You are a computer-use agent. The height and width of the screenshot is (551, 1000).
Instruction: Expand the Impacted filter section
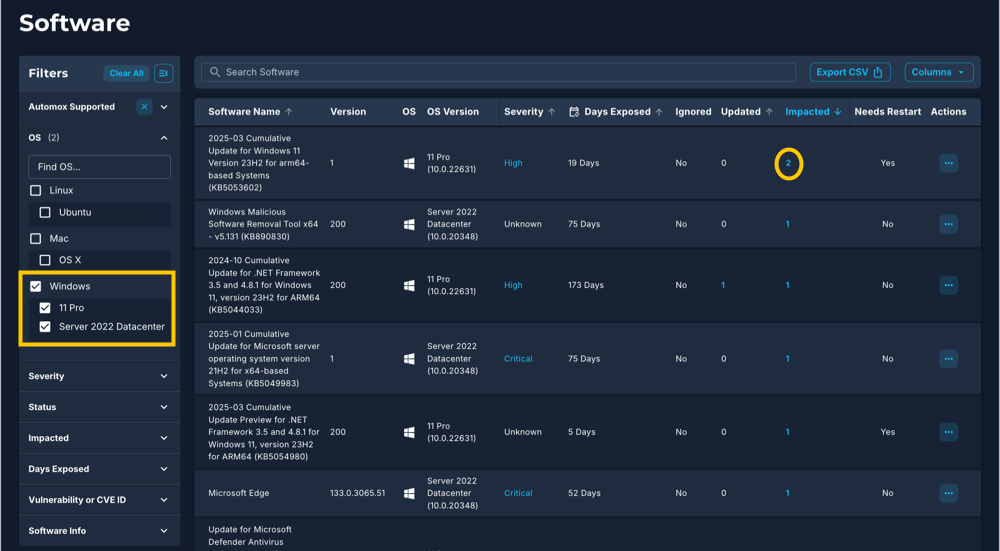coord(164,438)
